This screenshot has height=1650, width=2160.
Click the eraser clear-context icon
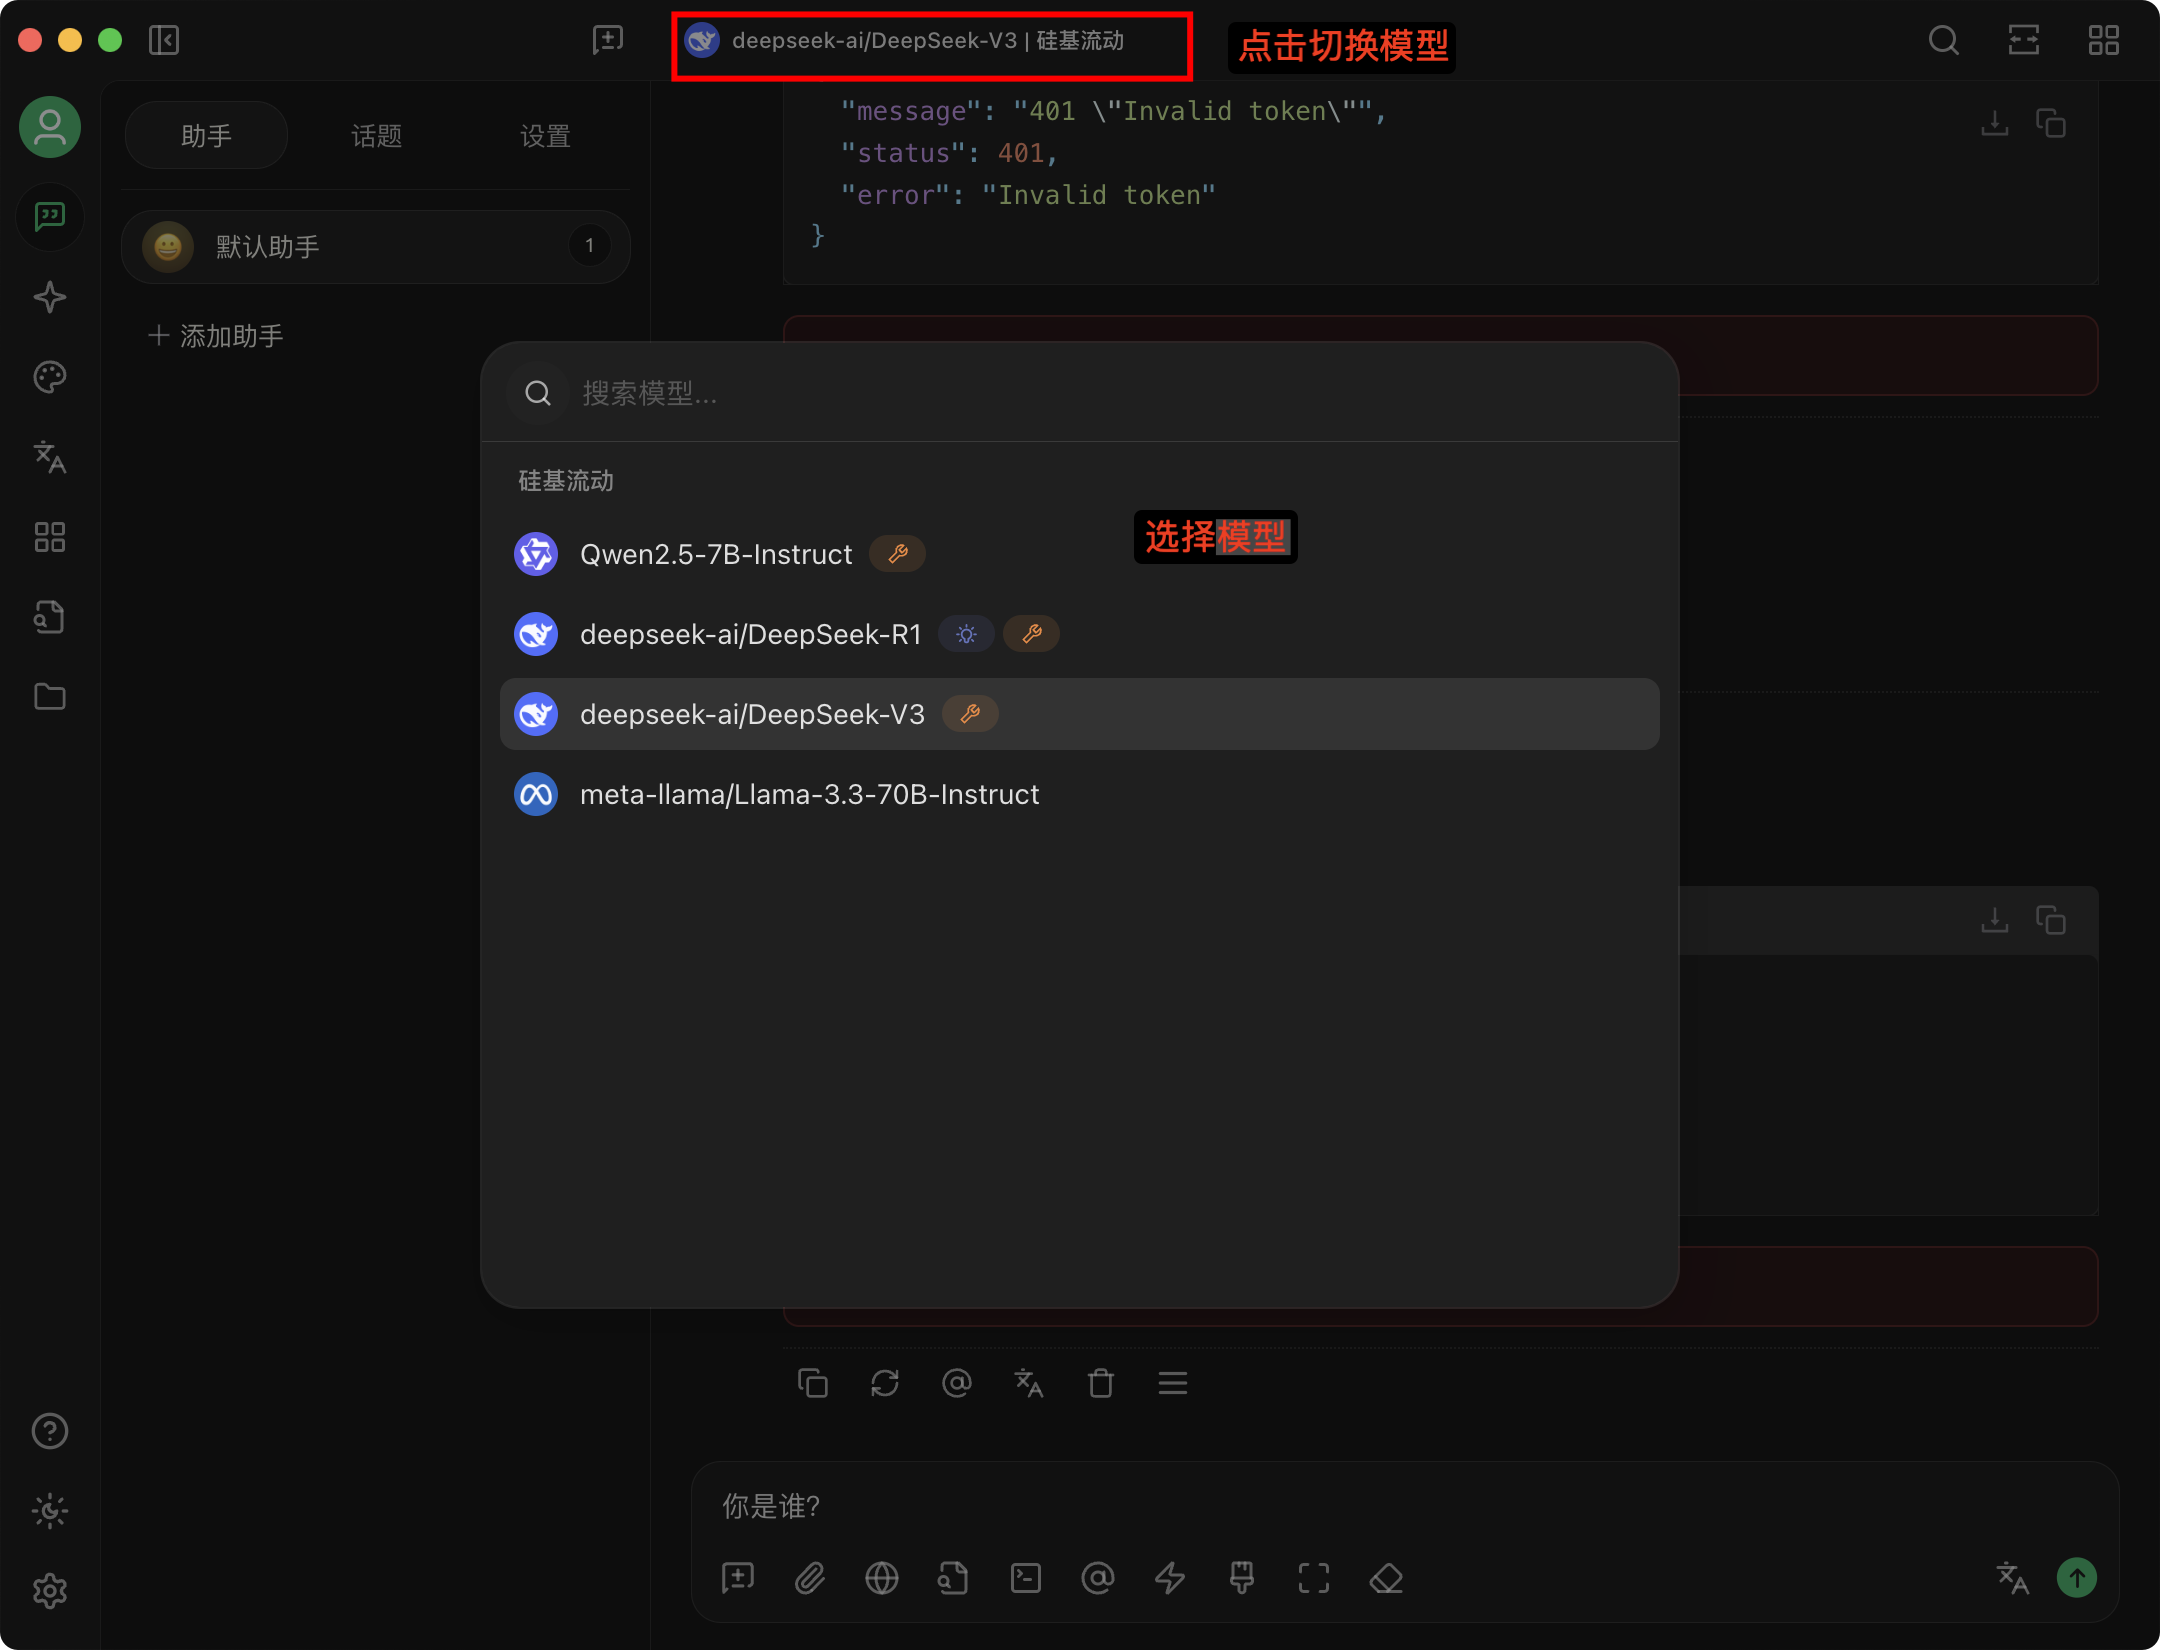[x=1386, y=1578]
